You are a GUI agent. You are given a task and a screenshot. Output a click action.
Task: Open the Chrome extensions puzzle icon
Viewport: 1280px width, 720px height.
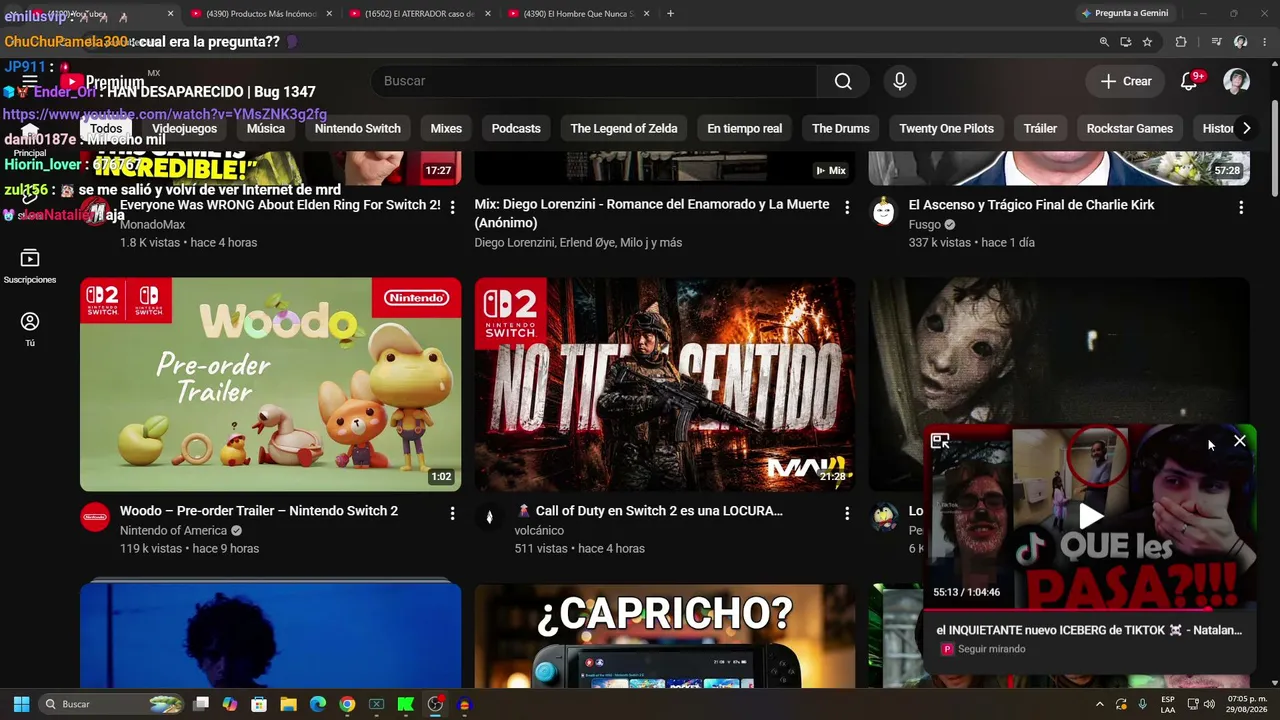pos(1181,42)
